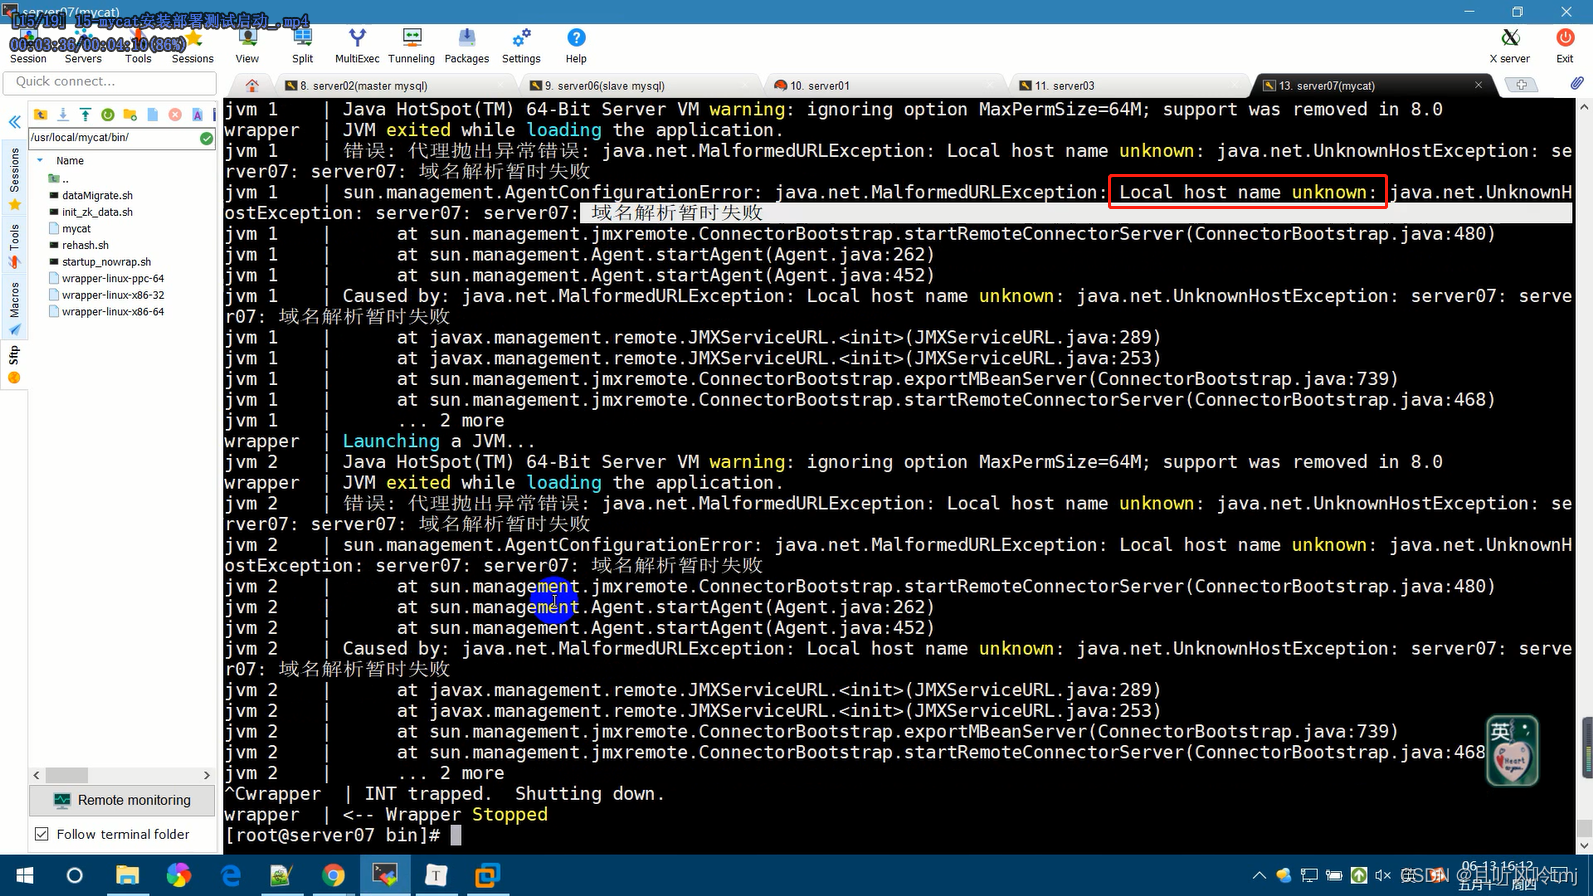Viewport: 1593px width, 896px height.
Task: Click the rename 'A' icon in SFTP toolbar
Action: [x=197, y=115]
